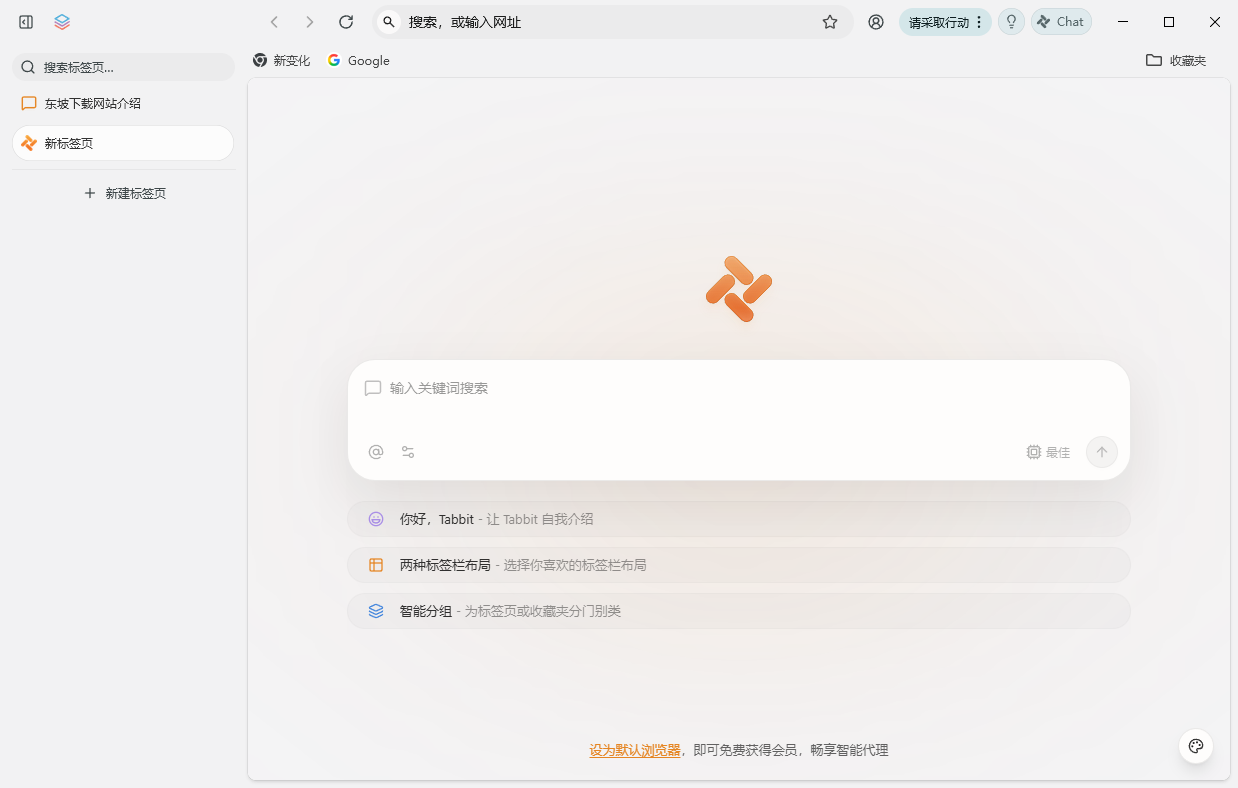Expand the 收藏夹 folder

click(1176, 60)
